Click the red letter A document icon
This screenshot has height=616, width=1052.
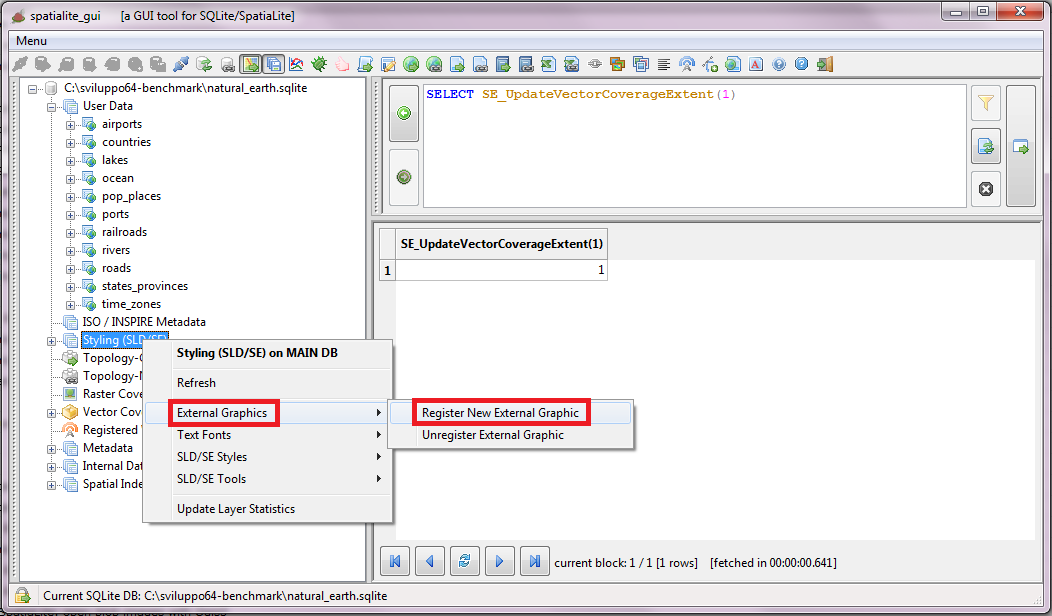(756, 64)
